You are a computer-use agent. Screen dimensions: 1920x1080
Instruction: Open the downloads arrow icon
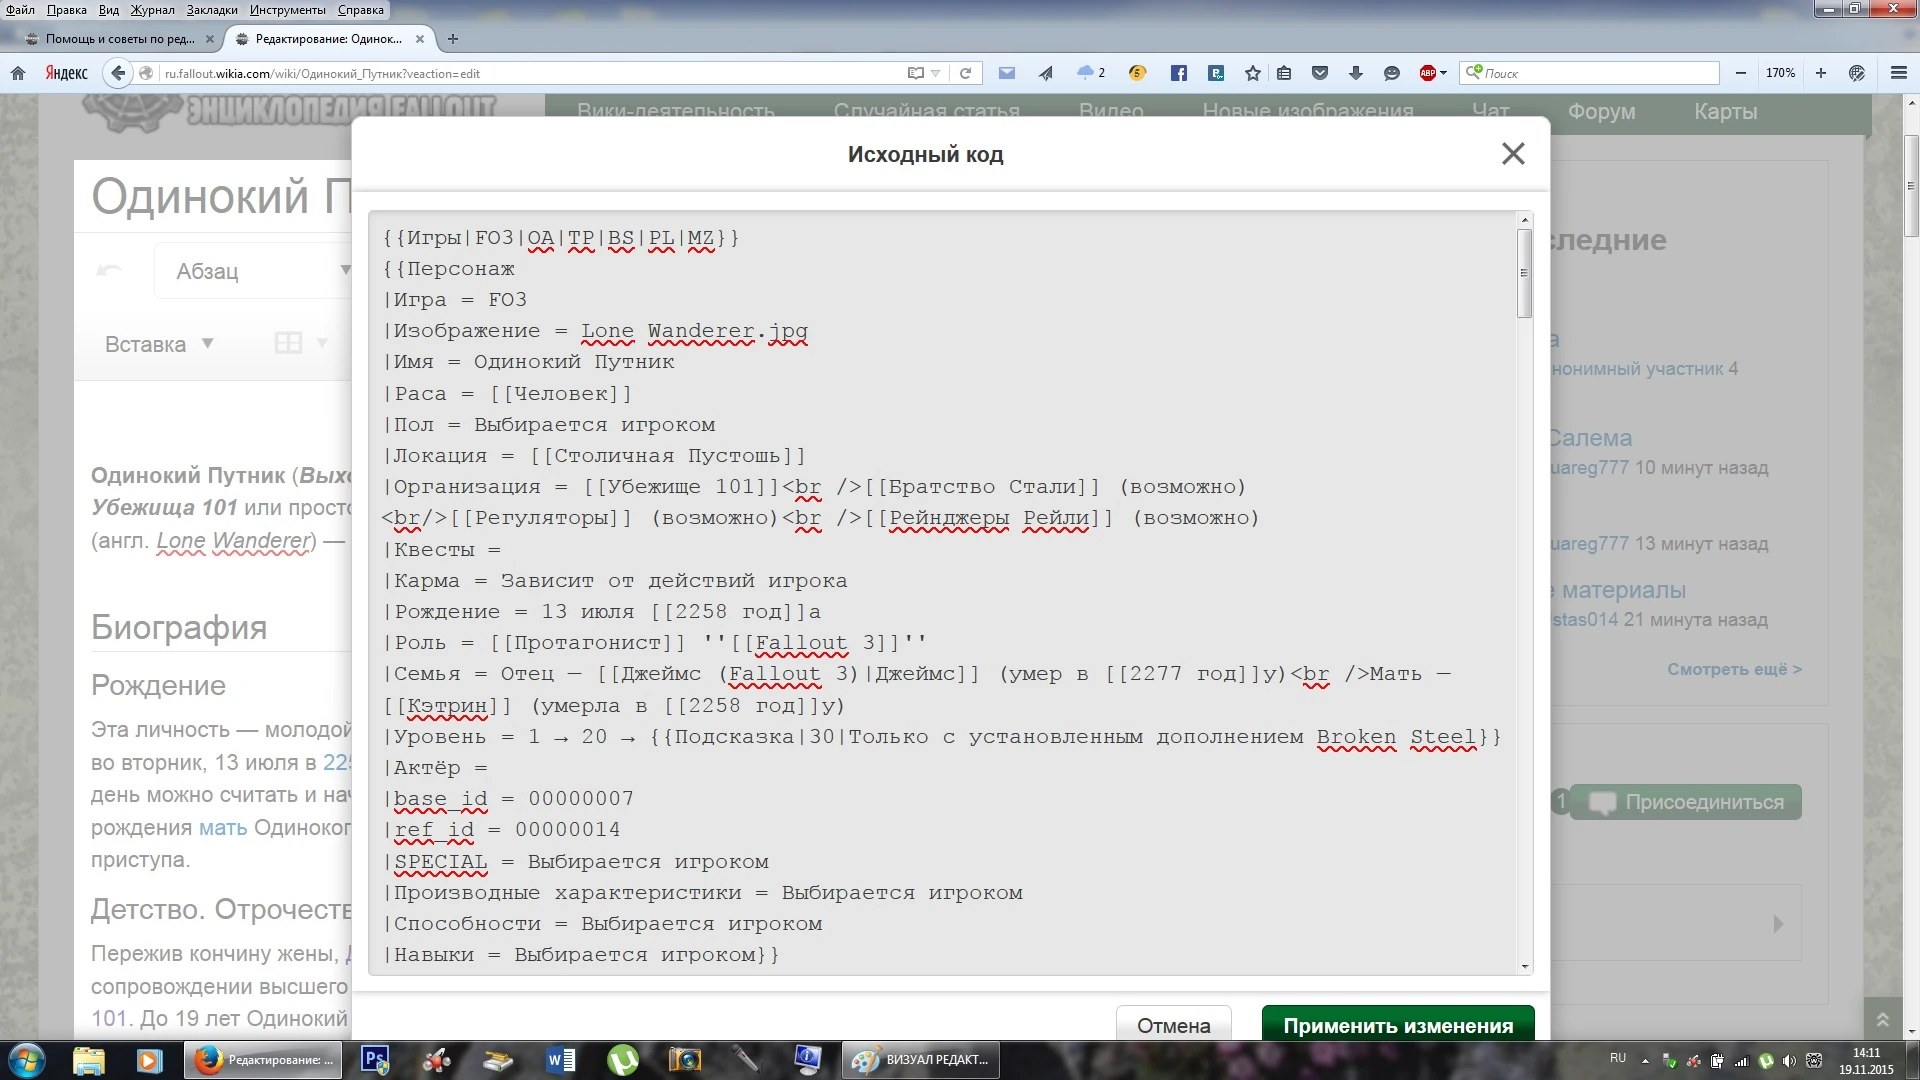pyautogui.click(x=1355, y=73)
